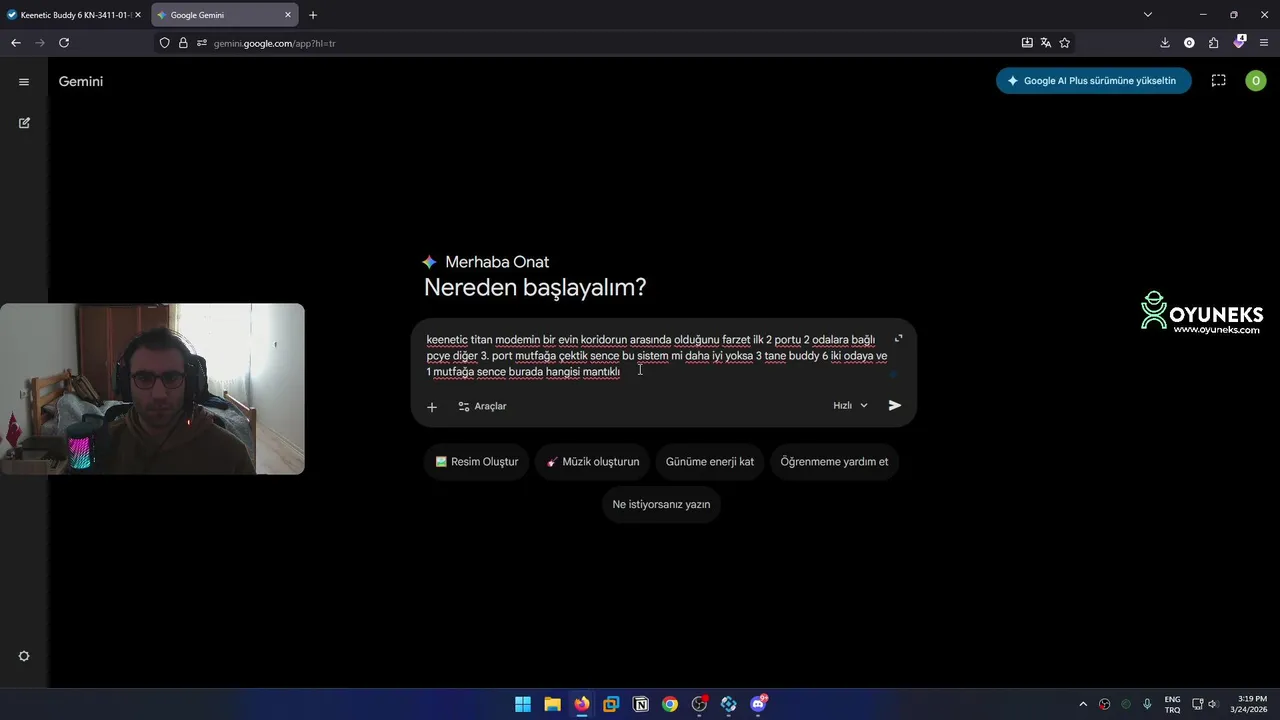
Task: Open File Explorer from the taskbar
Action: [552, 704]
